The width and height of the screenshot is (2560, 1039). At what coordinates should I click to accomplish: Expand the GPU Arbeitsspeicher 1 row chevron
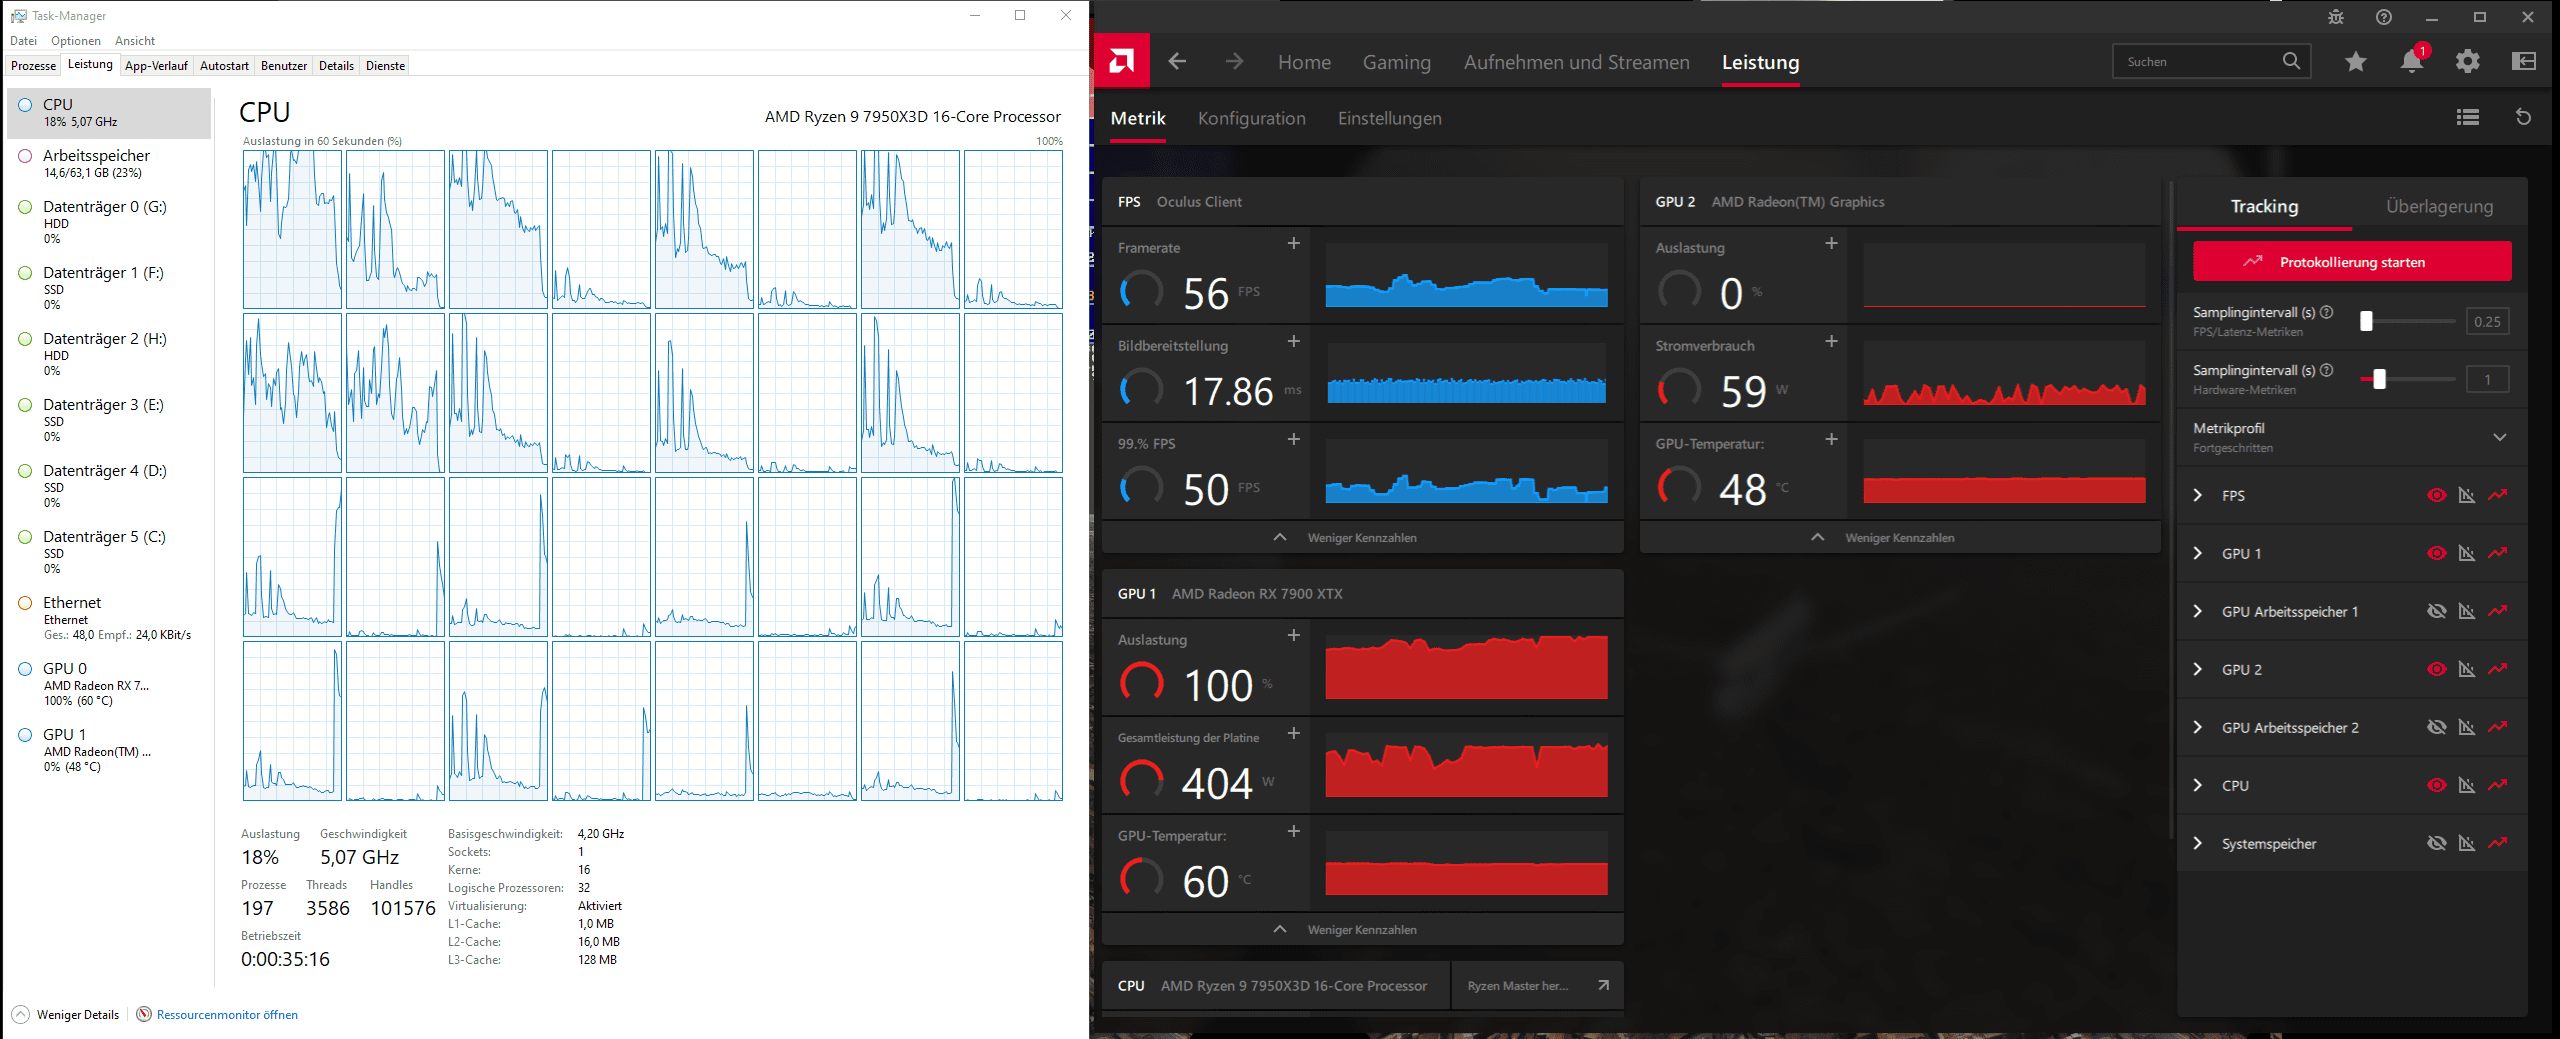coord(2197,611)
